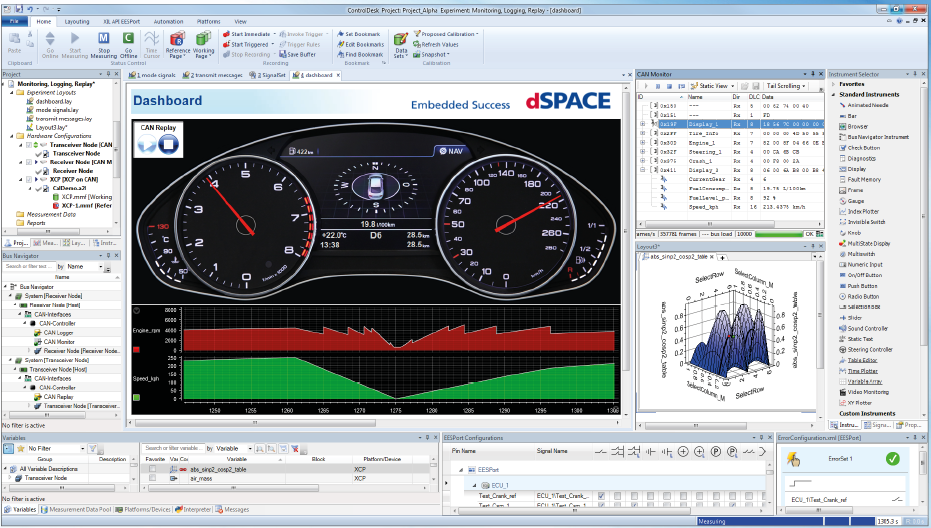Open the Reference Page icon

click(178, 39)
